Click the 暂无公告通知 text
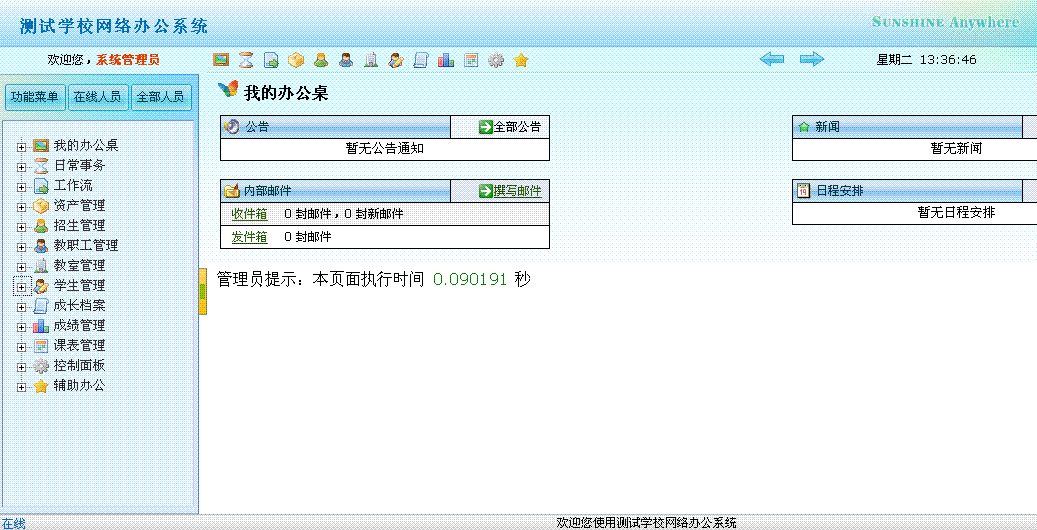This screenshot has width=1037, height=530. click(x=384, y=149)
